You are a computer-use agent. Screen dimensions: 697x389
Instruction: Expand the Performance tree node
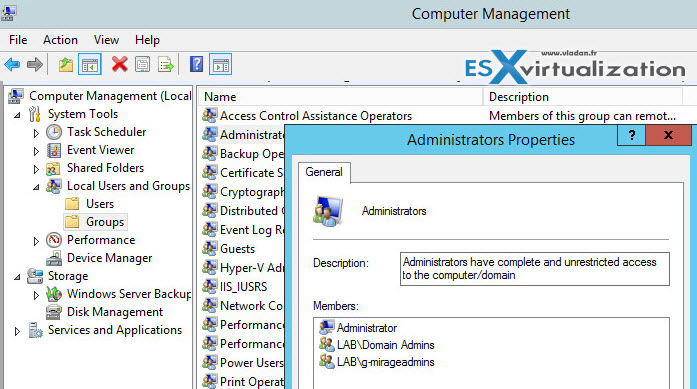(x=36, y=241)
